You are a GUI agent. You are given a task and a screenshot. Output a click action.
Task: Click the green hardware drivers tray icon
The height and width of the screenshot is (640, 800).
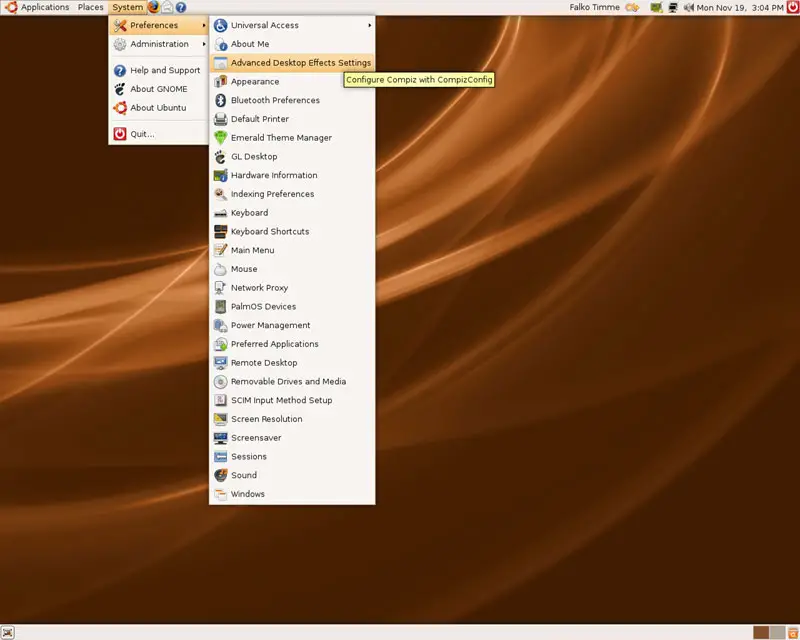656,7
